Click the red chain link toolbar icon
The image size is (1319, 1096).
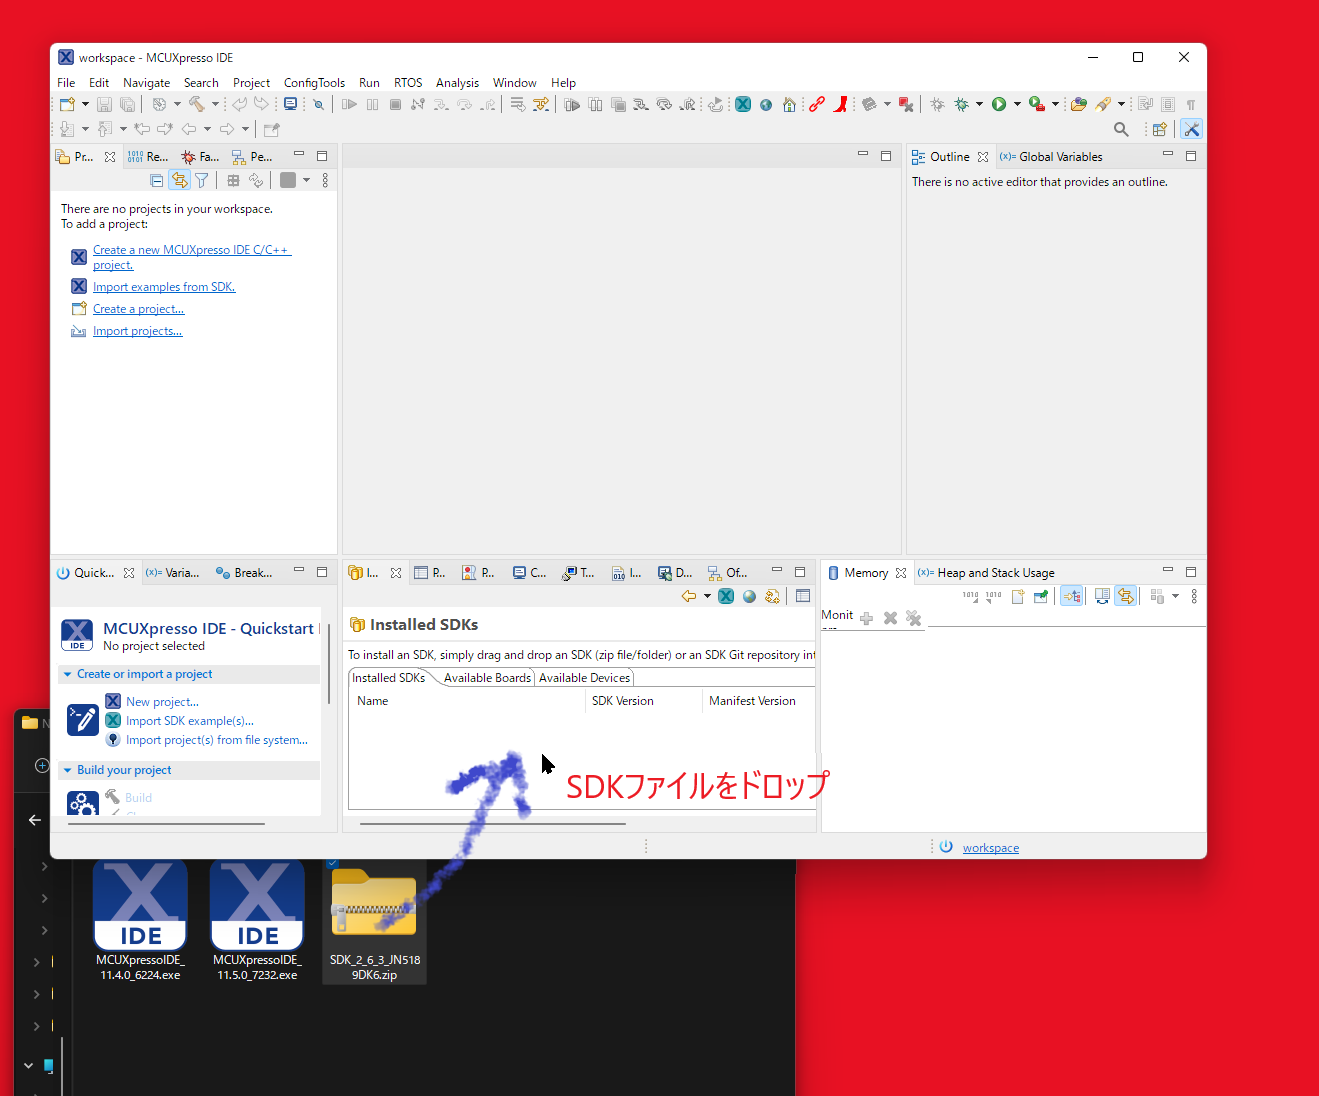tap(817, 104)
